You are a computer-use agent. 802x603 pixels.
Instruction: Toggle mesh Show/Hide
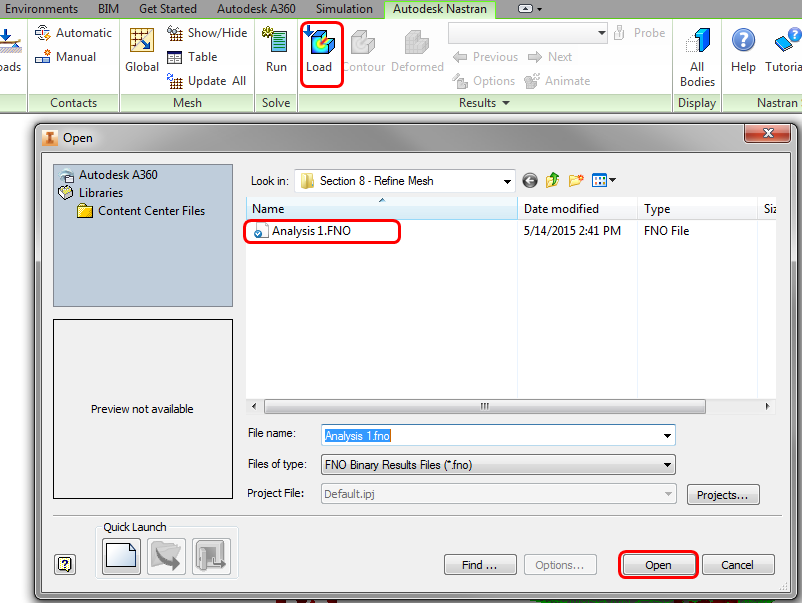tap(207, 33)
